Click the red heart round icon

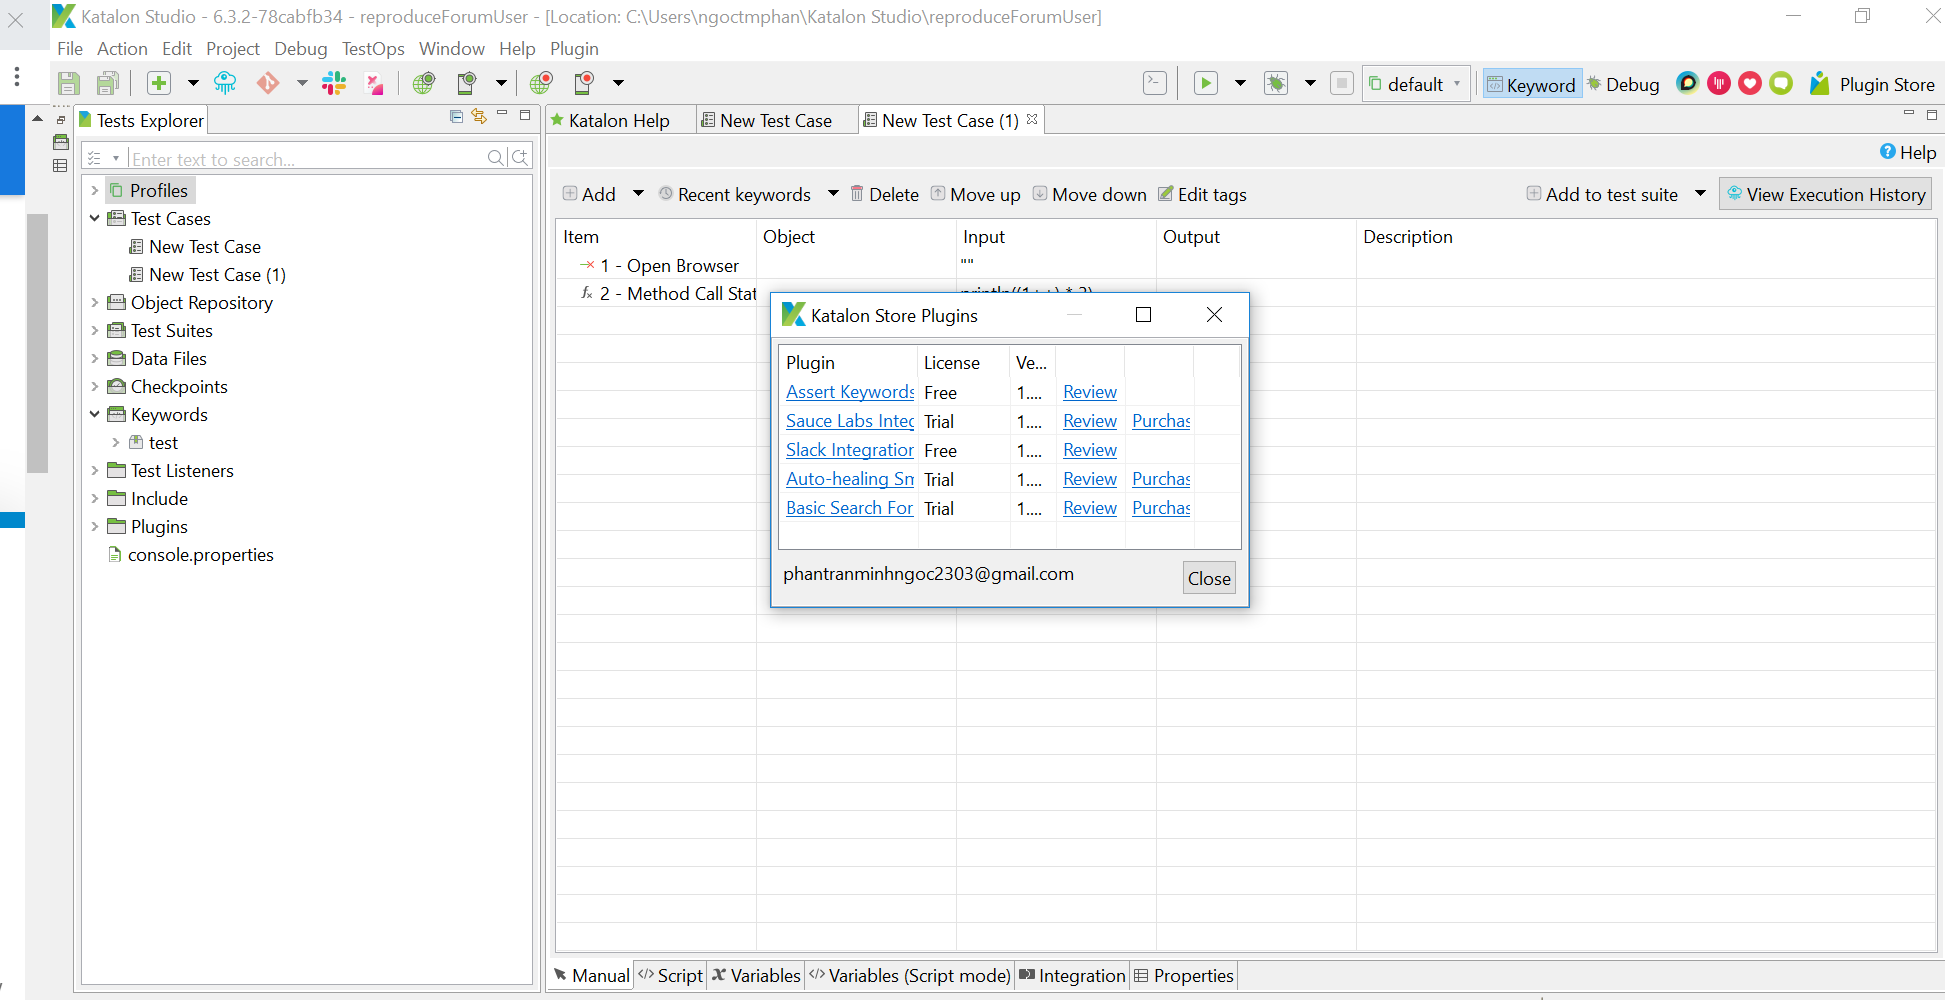point(1750,83)
